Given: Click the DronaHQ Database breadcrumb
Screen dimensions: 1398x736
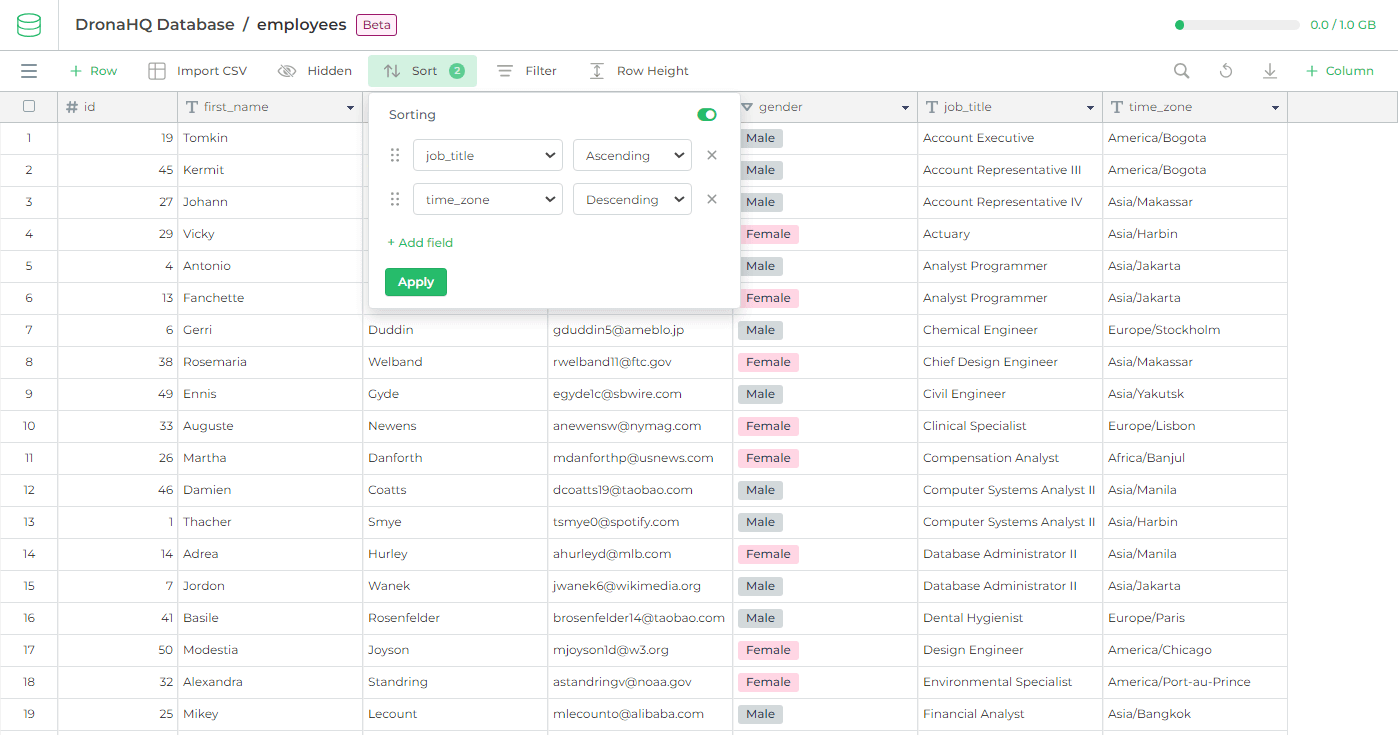Looking at the screenshot, I should coord(155,25).
